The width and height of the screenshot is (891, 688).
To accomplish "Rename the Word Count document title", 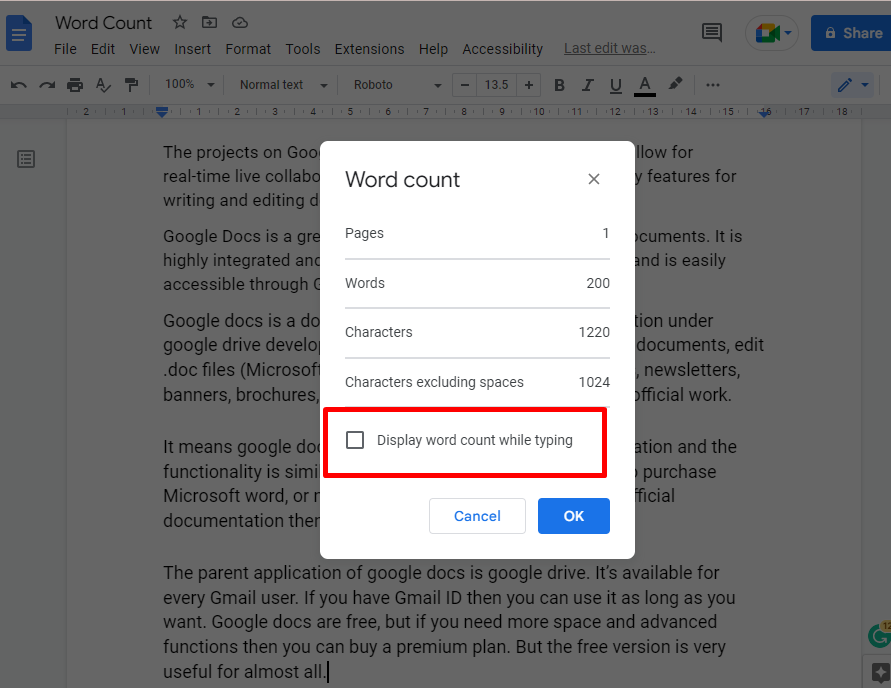I will coord(103,23).
